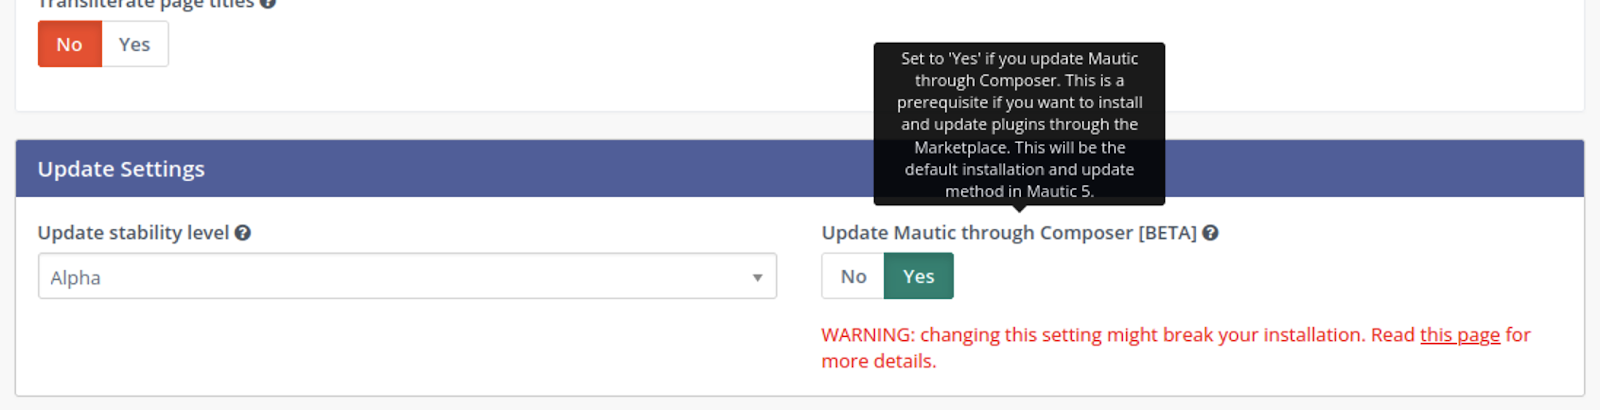Click the Update stability level label
Viewport: 1600px width, 410px height.
coord(133,233)
